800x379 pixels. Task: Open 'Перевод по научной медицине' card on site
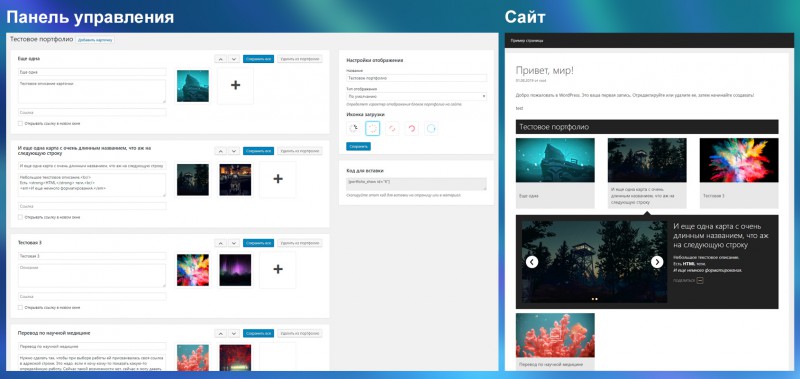pyautogui.click(x=555, y=342)
